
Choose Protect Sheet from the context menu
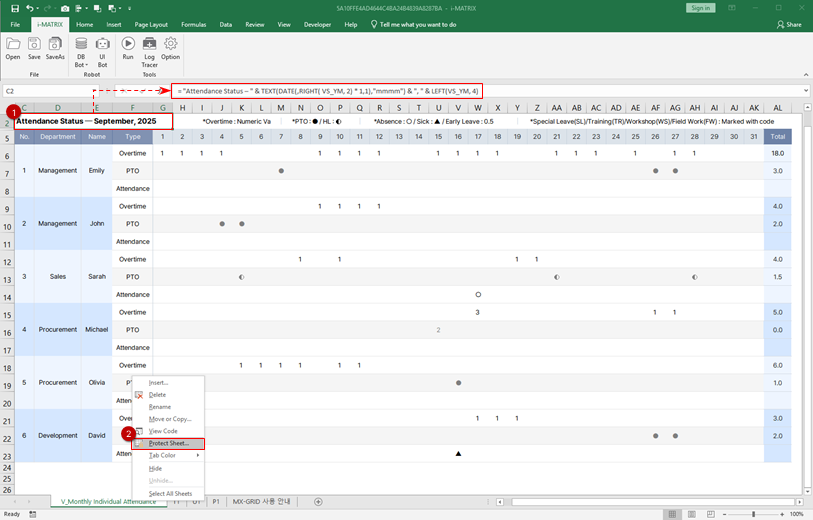click(x=168, y=443)
